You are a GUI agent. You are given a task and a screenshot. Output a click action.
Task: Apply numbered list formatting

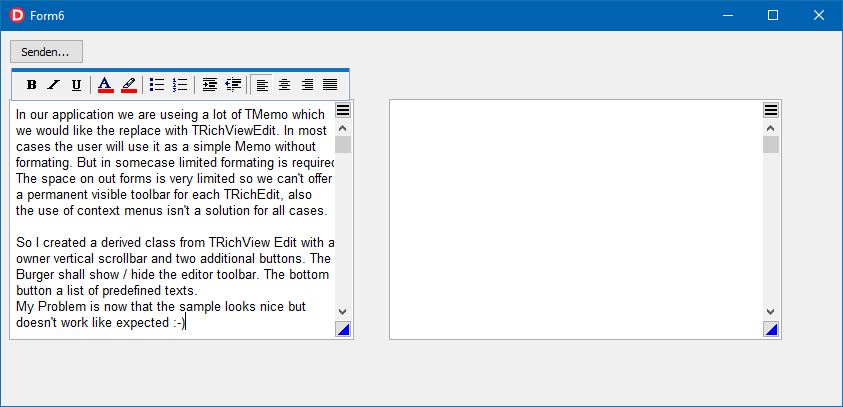(180, 85)
